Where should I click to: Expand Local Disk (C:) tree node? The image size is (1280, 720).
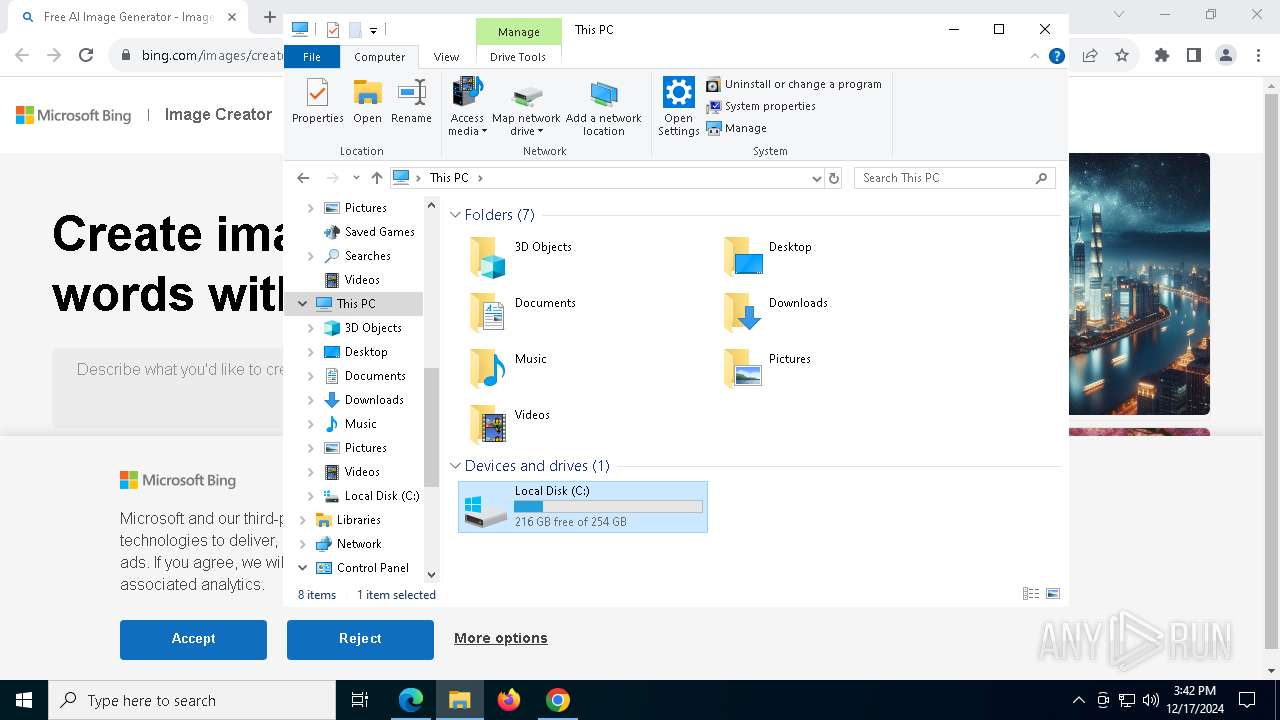[310, 496]
